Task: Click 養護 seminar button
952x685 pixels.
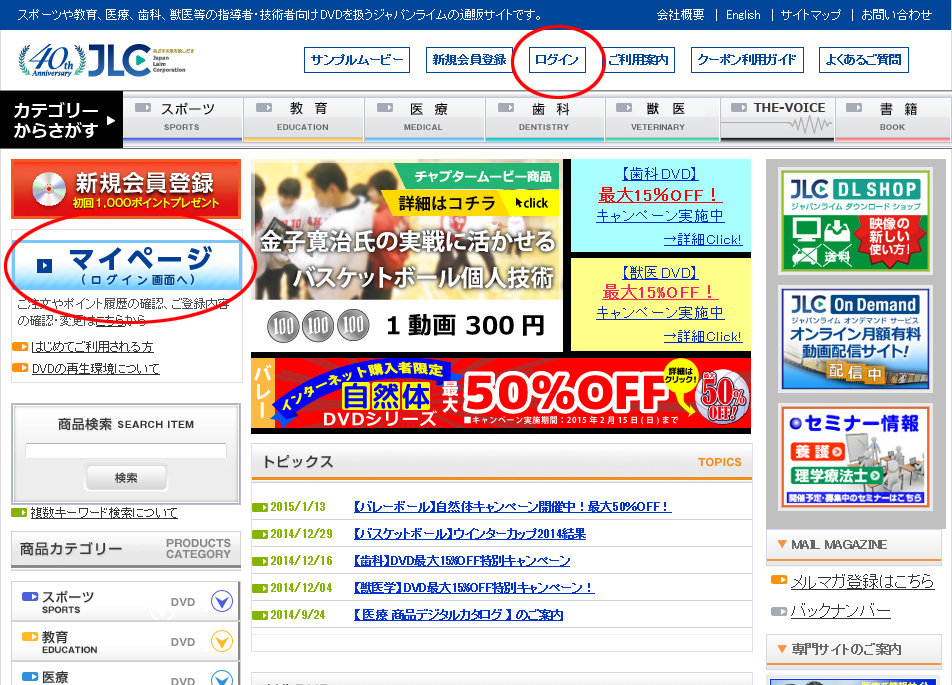Action: coord(818,452)
